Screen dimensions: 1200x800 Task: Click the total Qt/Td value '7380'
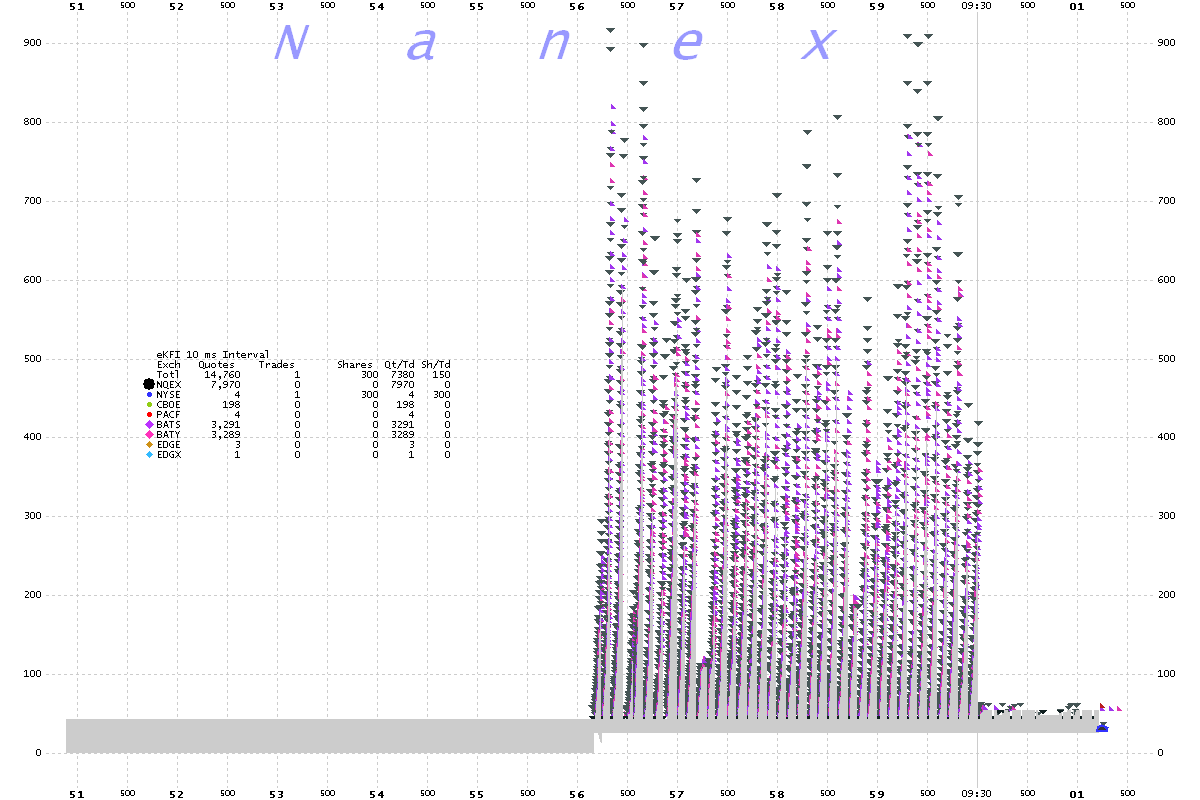pos(403,374)
